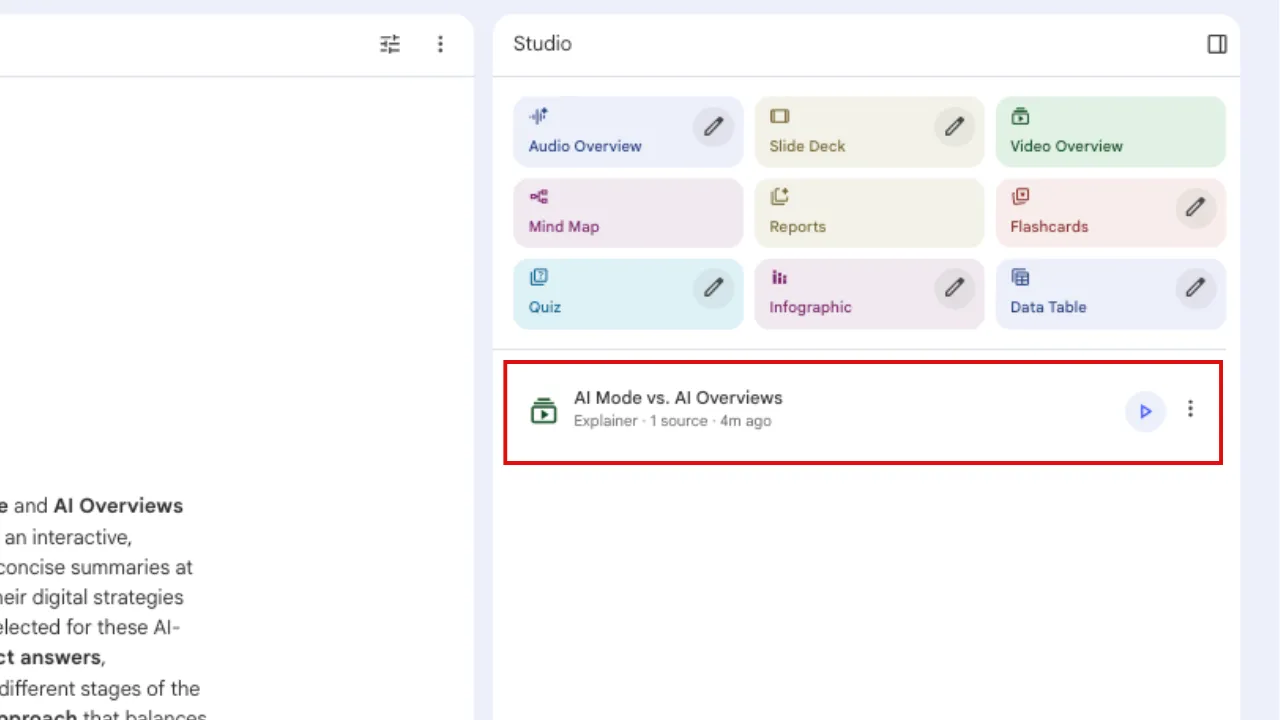Collapse the Studio panel
This screenshot has height=720, width=1280.
(1217, 44)
